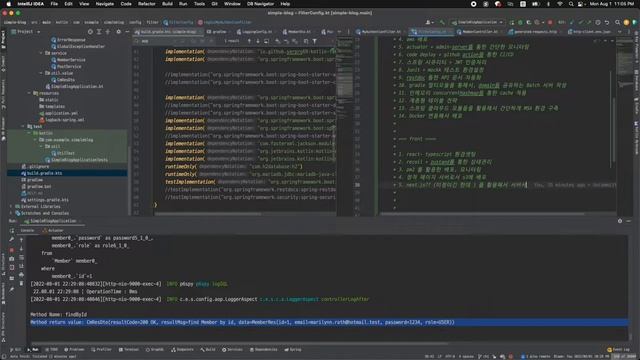640x360 pixels.
Task: Switch to MemberController.kt tab in right editor
Action: [x=480, y=31]
